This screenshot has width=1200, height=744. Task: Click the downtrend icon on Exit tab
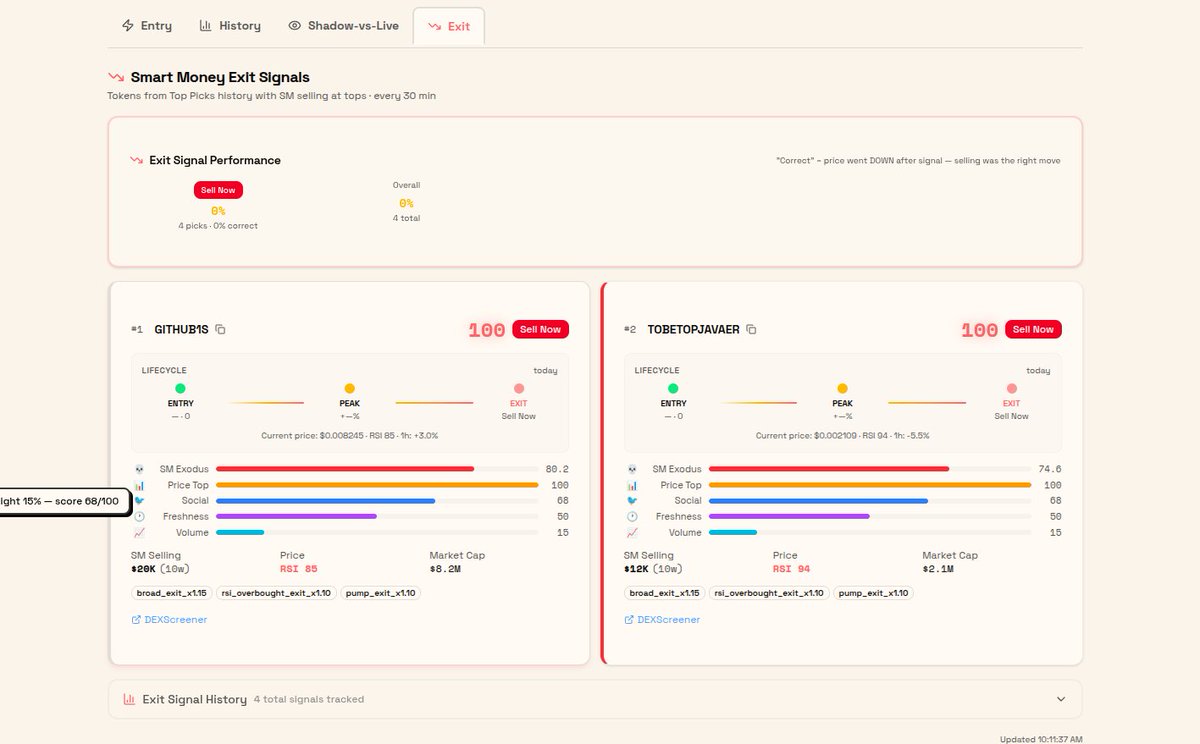click(x=434, y=26)
